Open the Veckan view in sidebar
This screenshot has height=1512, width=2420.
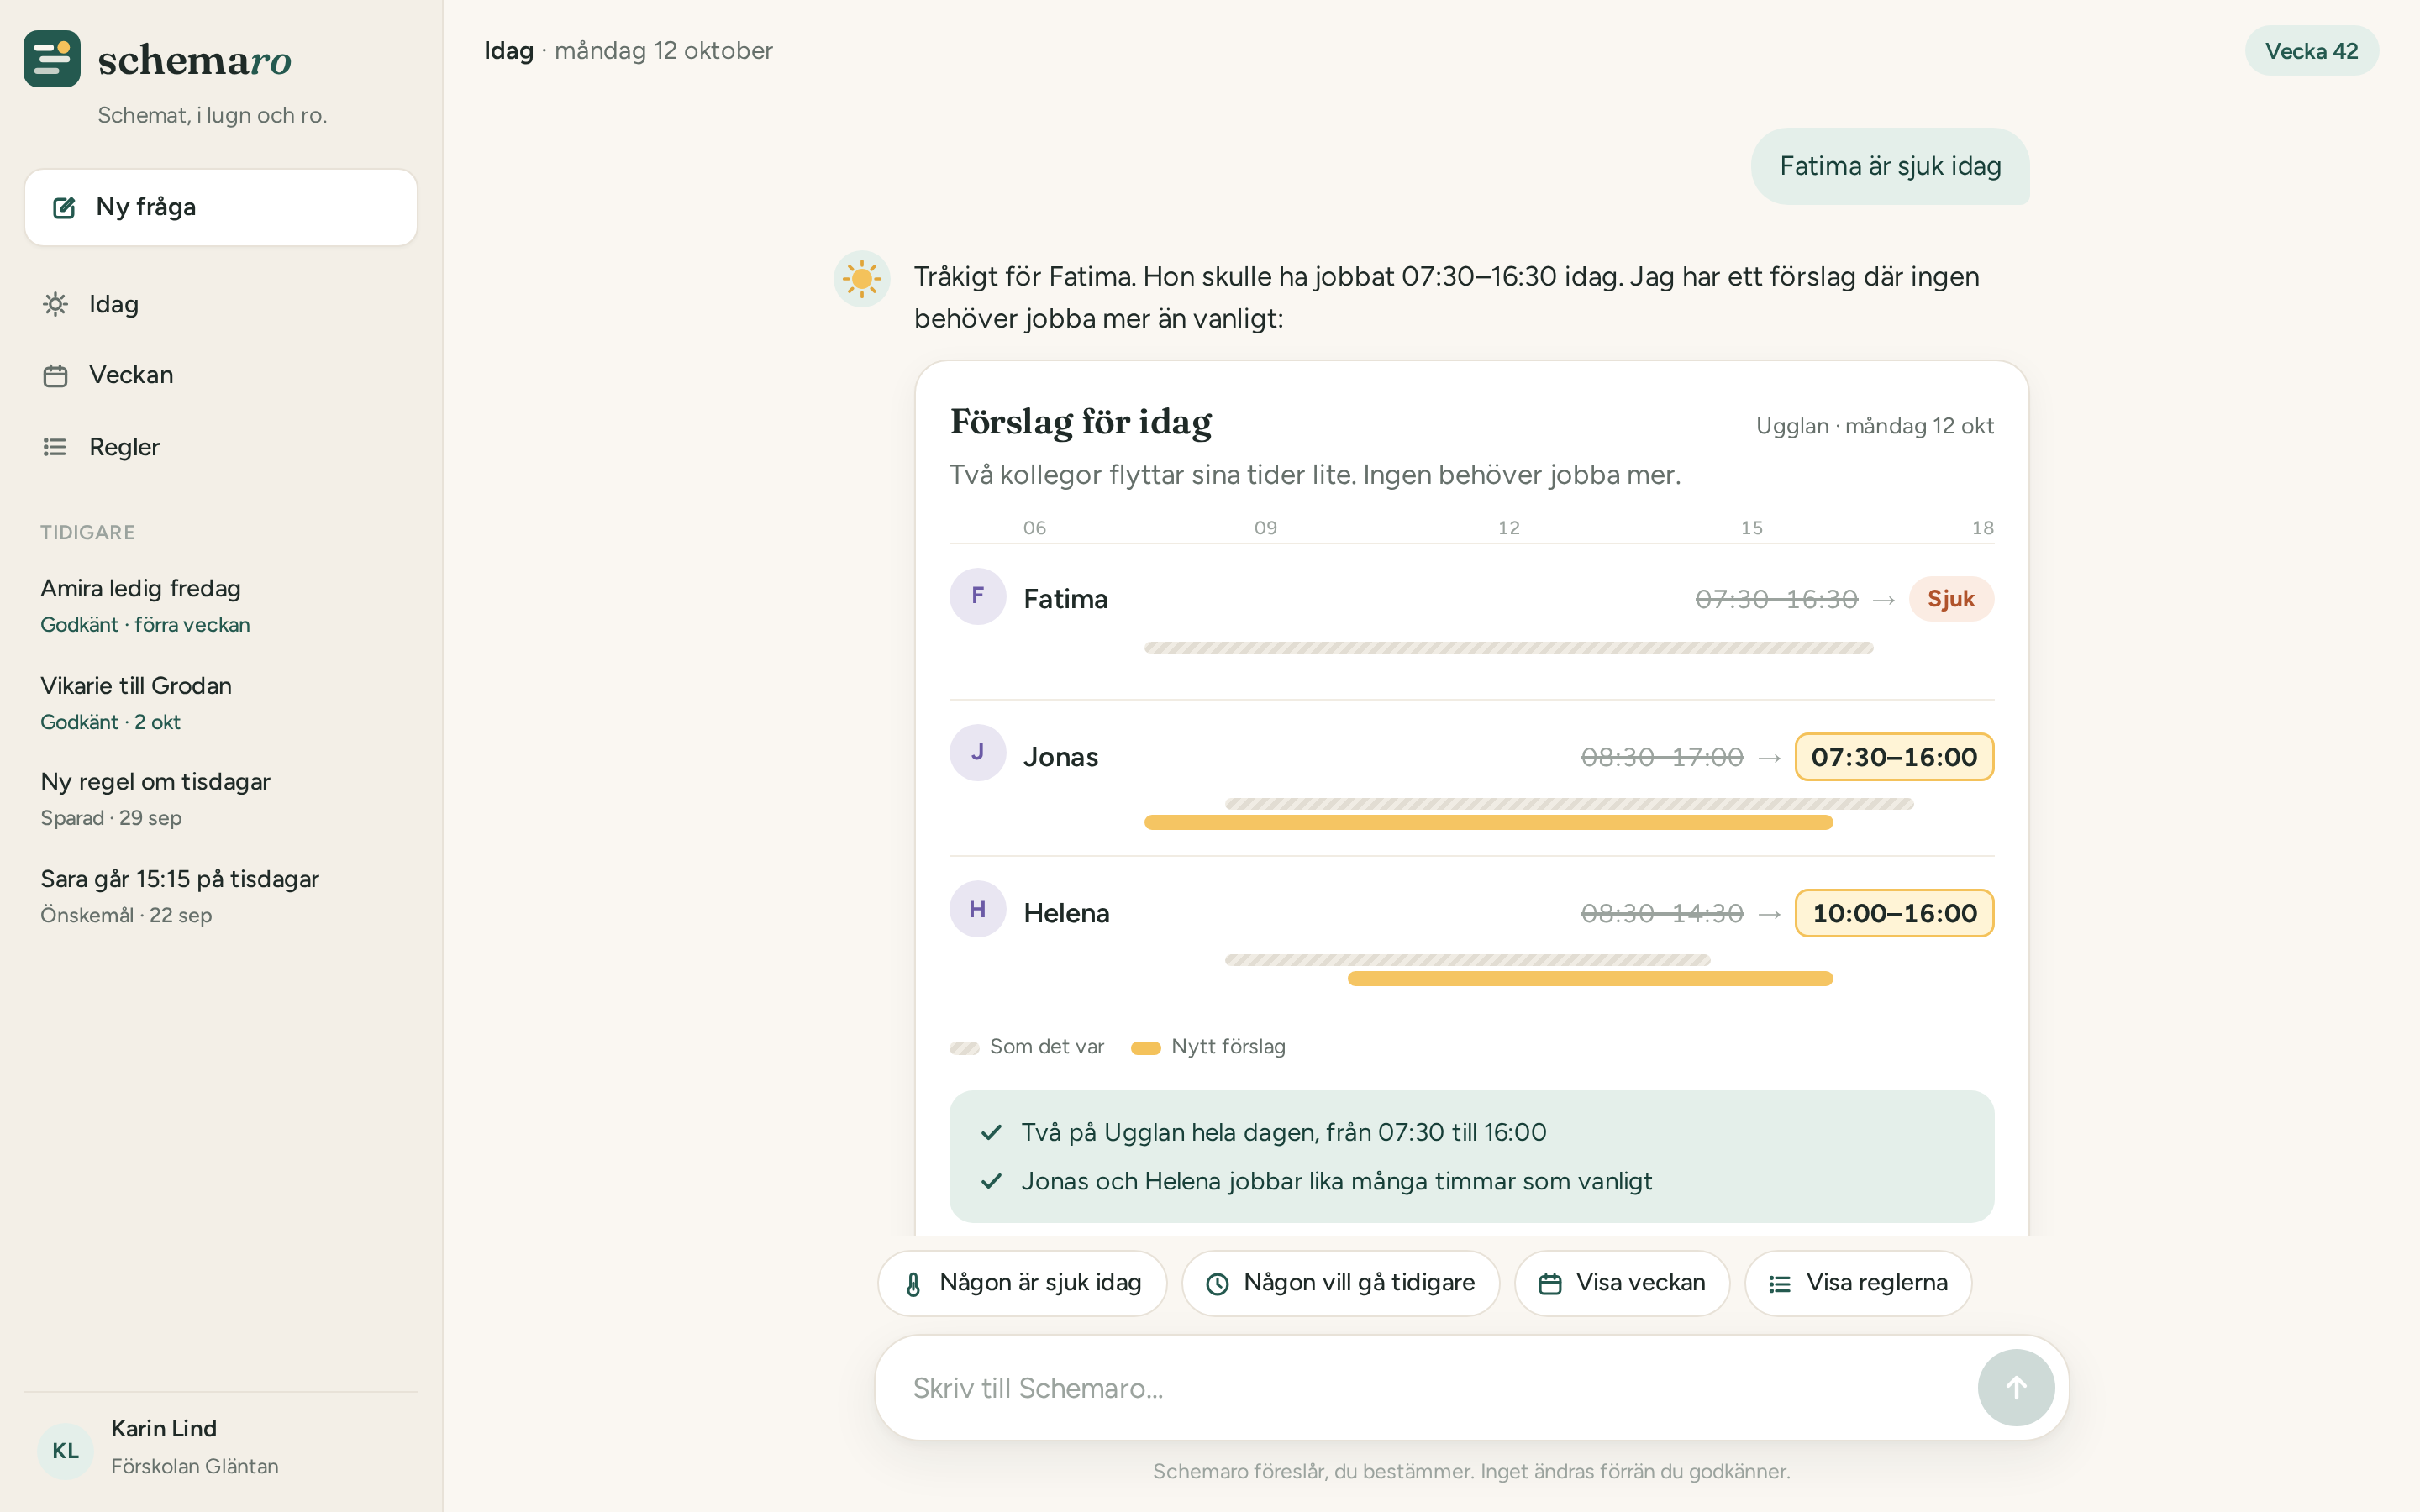(x=221, y=375)
